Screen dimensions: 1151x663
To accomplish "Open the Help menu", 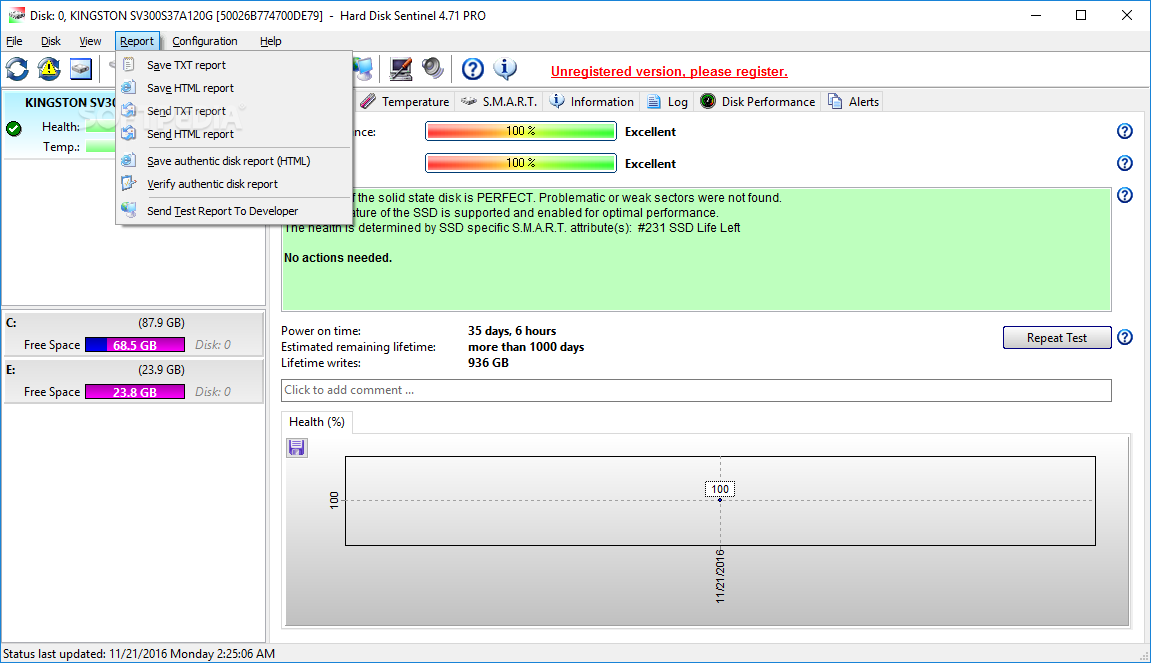I will coord(270,41).
